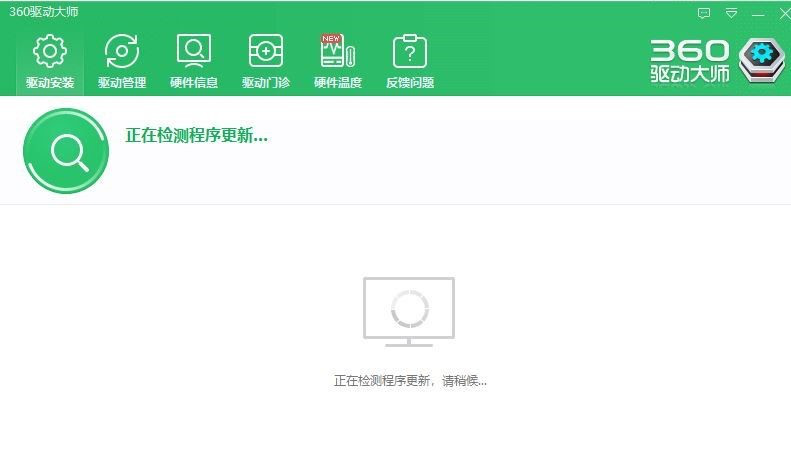Click the 360驱动大师 brand logo text
Viewport: 791px width, 470px height.
pyautogui.click(x=691, y=60)
